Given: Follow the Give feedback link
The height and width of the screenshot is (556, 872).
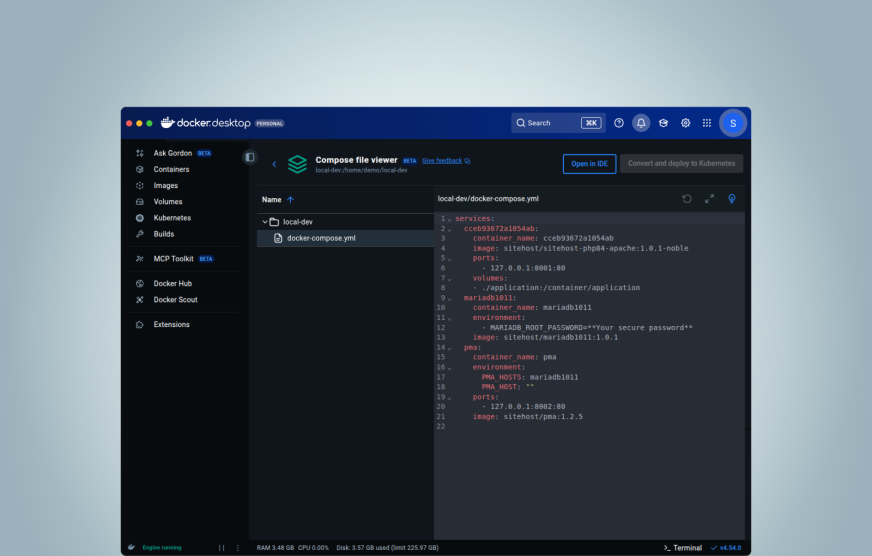Looking at the screenshot, I should pyautogui.click(x=442, y=160).
